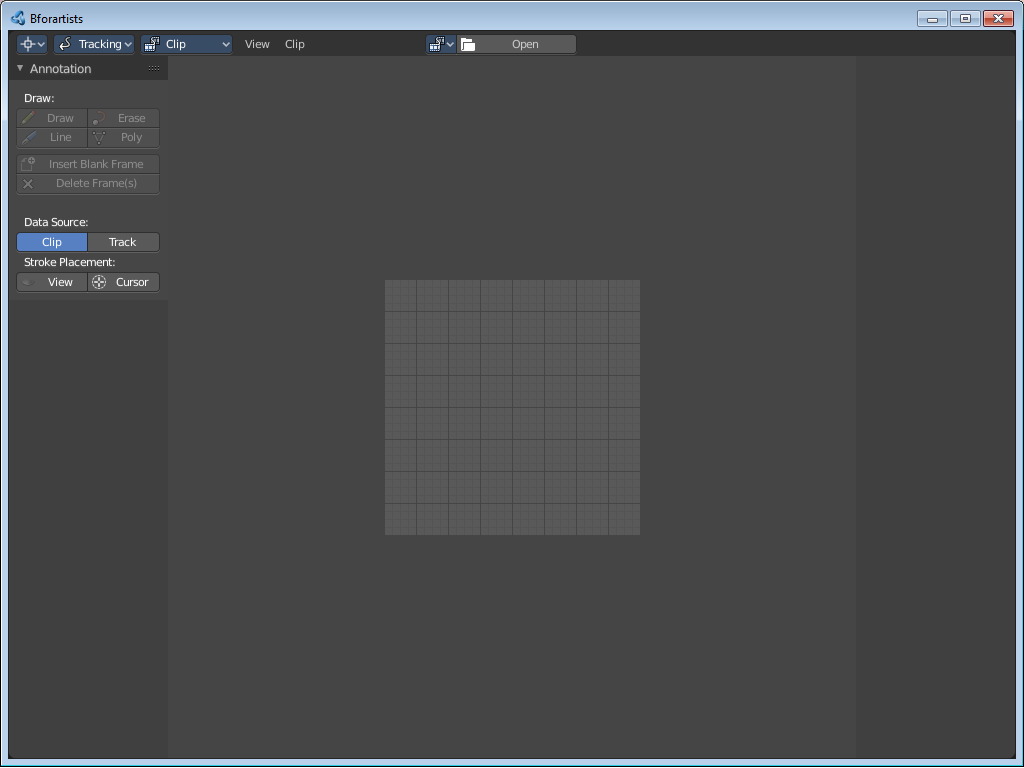Click the folder icon beside Open
Screen dimensions: 1024x768
click(468, 44)
